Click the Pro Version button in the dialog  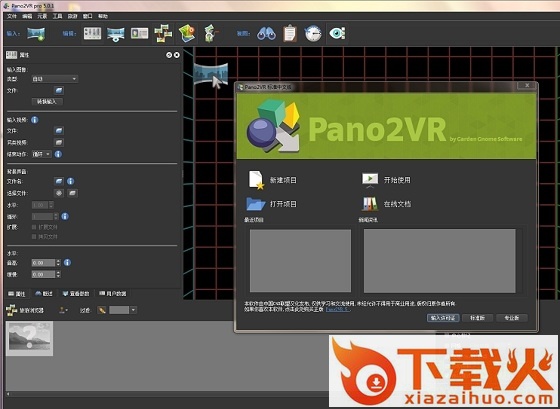pyautogui.click(x=511, y=318)
